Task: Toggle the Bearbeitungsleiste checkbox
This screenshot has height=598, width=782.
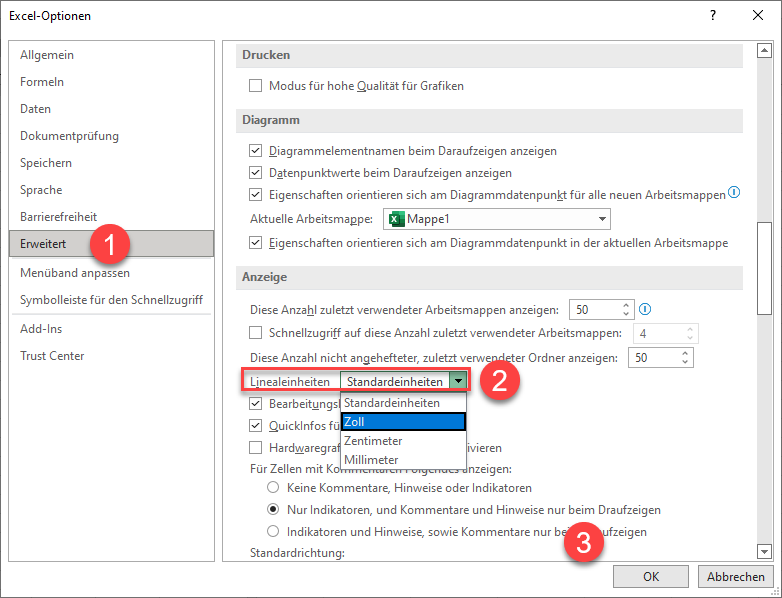Action: [x=255, y=403]
